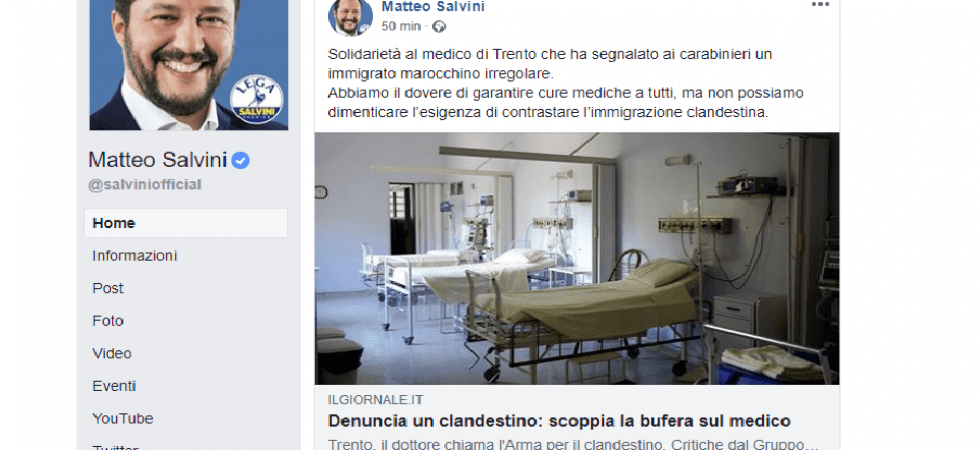The height and width of the screenshot is (450, 980).
Task: Open the YouTube sidebar item
Action: [122, 418]
